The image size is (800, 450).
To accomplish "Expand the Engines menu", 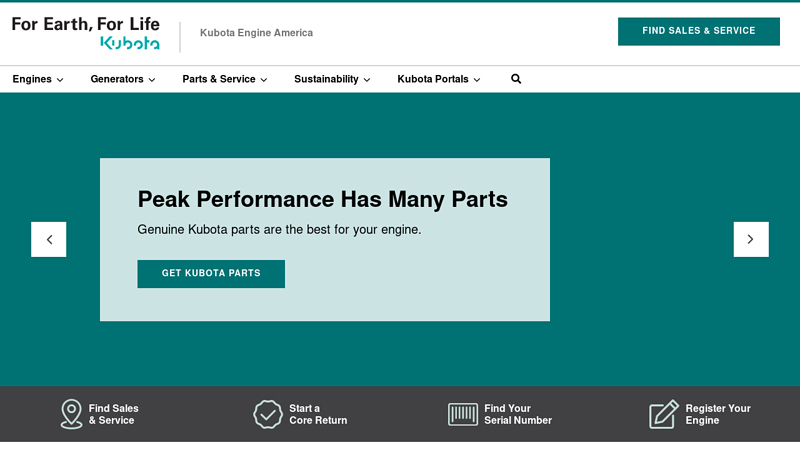I will pyautogui.click(x=38, y=79).
